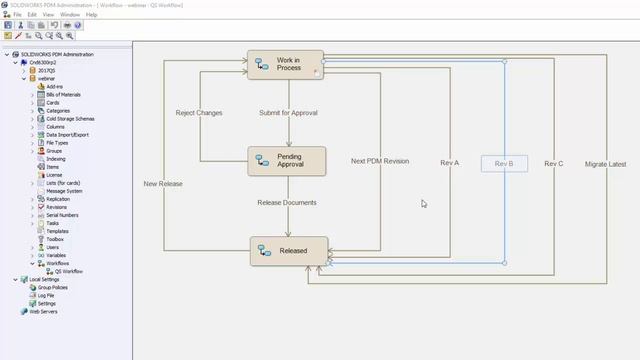
Task: Select Settings under Local Settings
Action: 47,304
